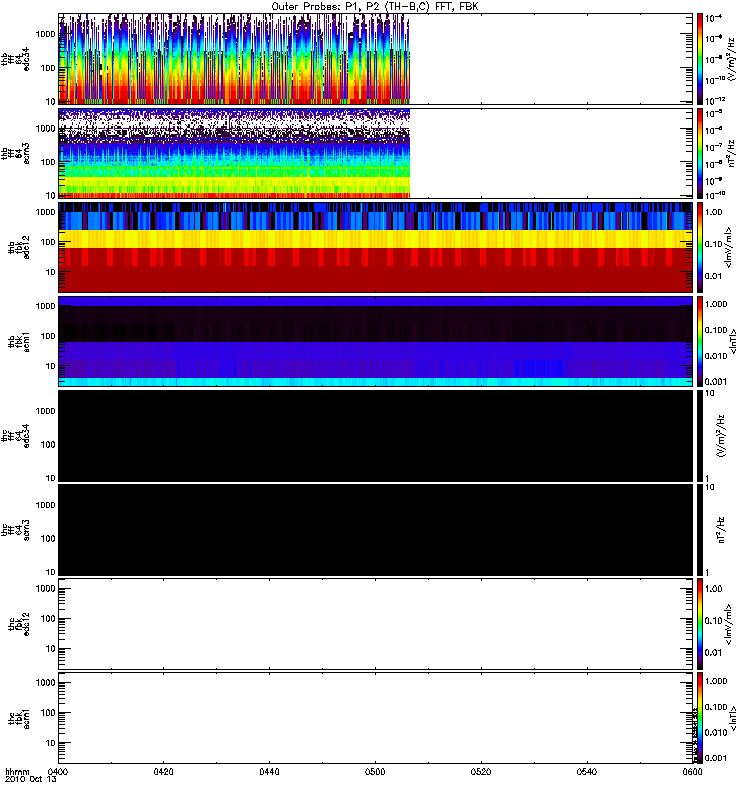Click the 0420 time axis label
The image size is (750, 800).
coord(163,772)
